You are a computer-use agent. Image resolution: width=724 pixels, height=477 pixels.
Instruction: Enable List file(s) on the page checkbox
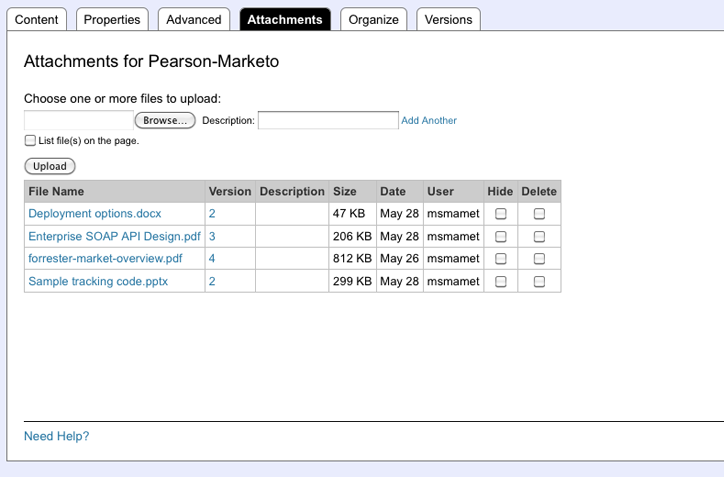tap(30, 140)
